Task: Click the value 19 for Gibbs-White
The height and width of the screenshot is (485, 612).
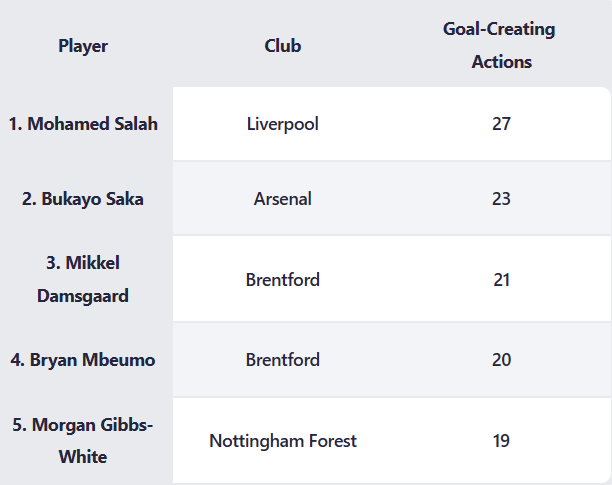Action: click(501, 440)
